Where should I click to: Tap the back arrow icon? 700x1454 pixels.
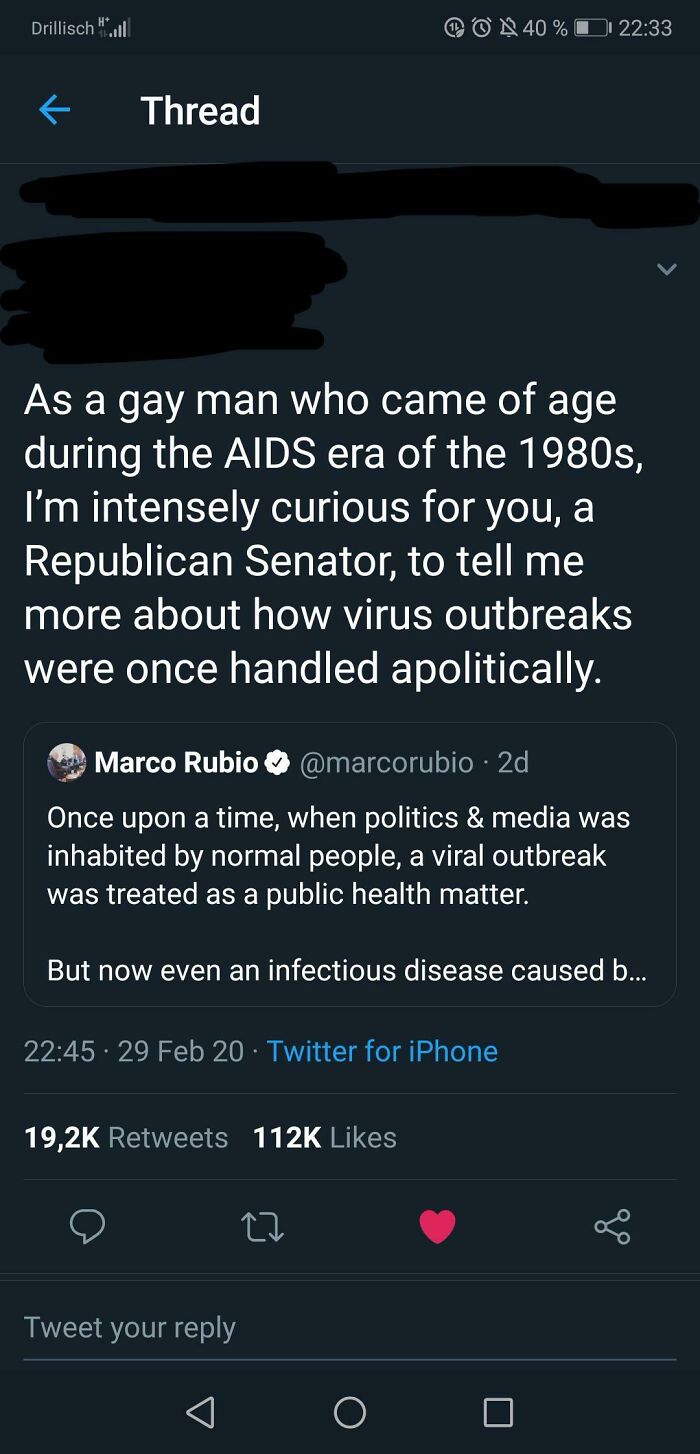pyautogui.click(x=54, y=111)
